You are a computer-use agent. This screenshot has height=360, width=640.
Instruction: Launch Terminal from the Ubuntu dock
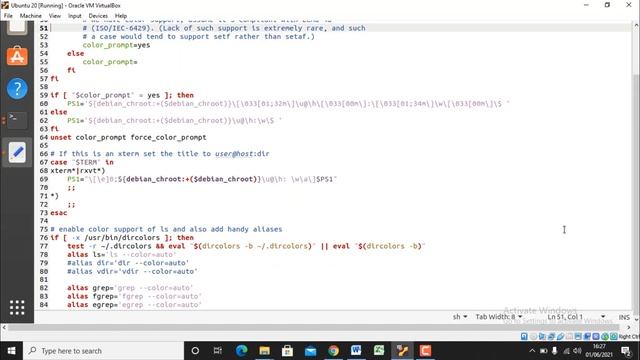pos(17,120)
